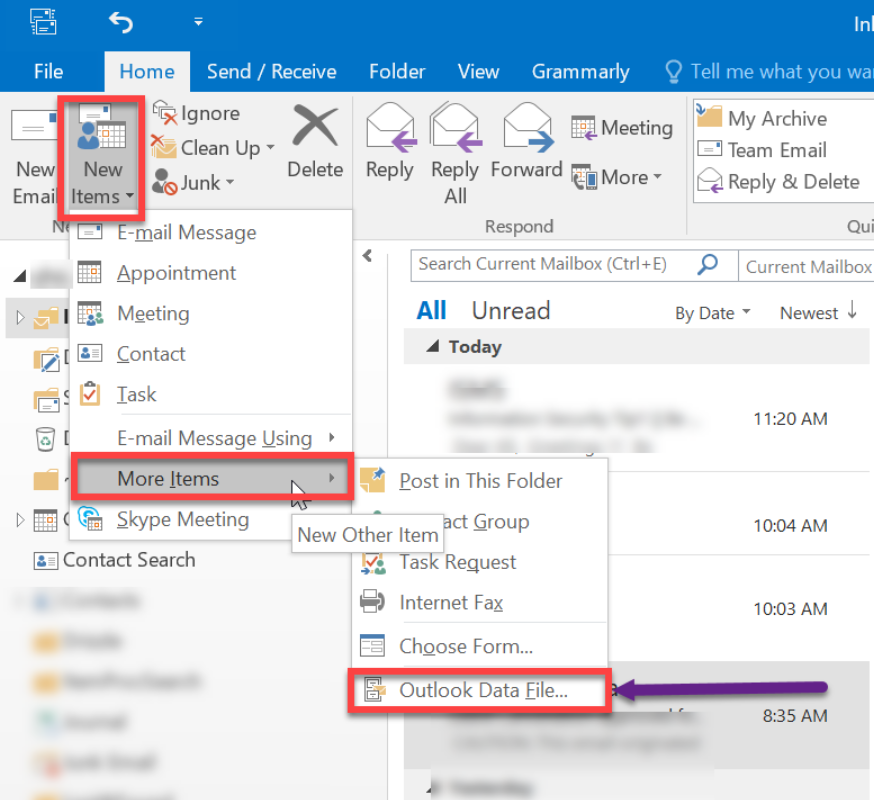Open the Junk dropdown

click(x=193, y=182)
